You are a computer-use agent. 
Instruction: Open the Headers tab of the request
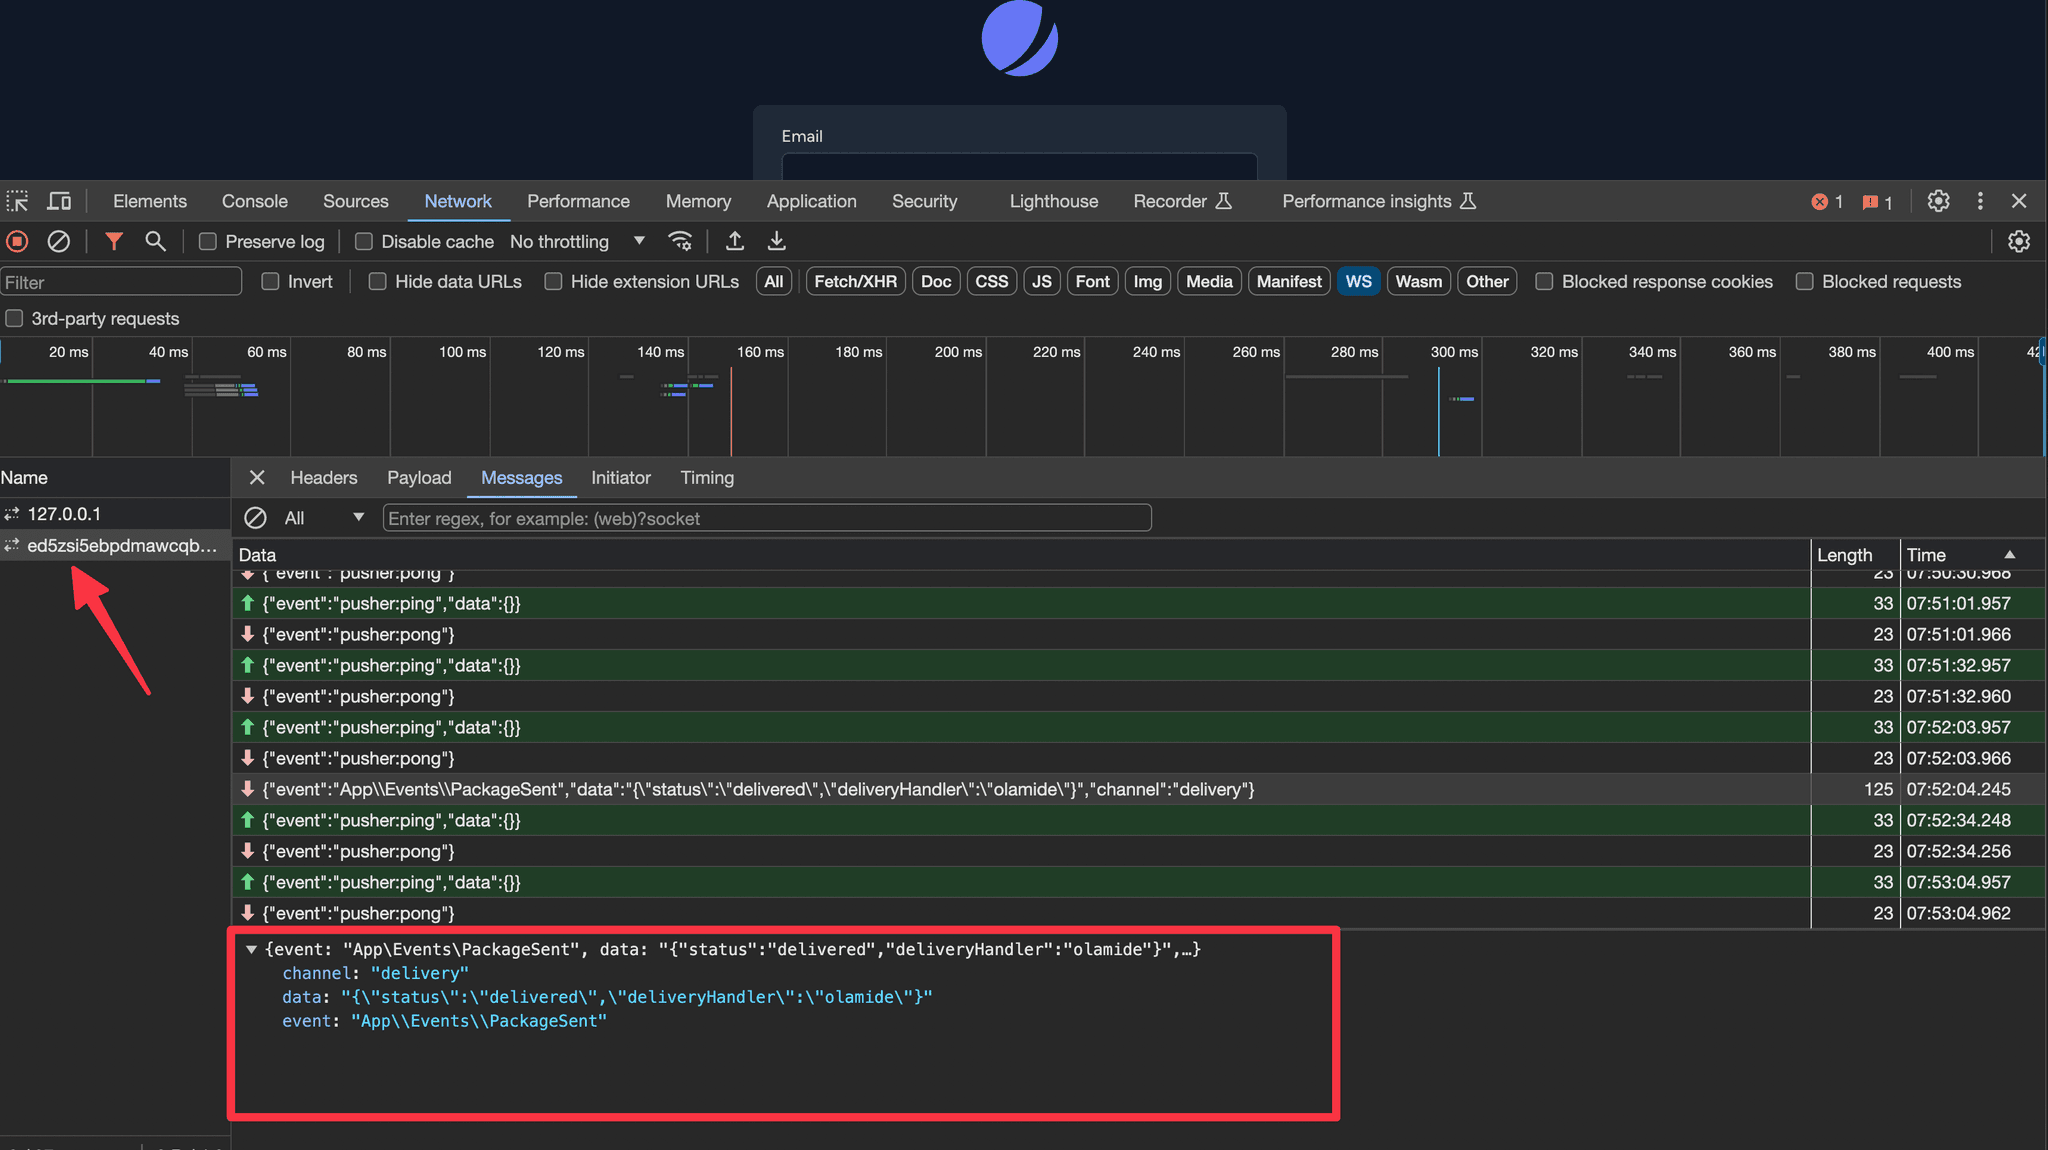click(x=323, y=478)
